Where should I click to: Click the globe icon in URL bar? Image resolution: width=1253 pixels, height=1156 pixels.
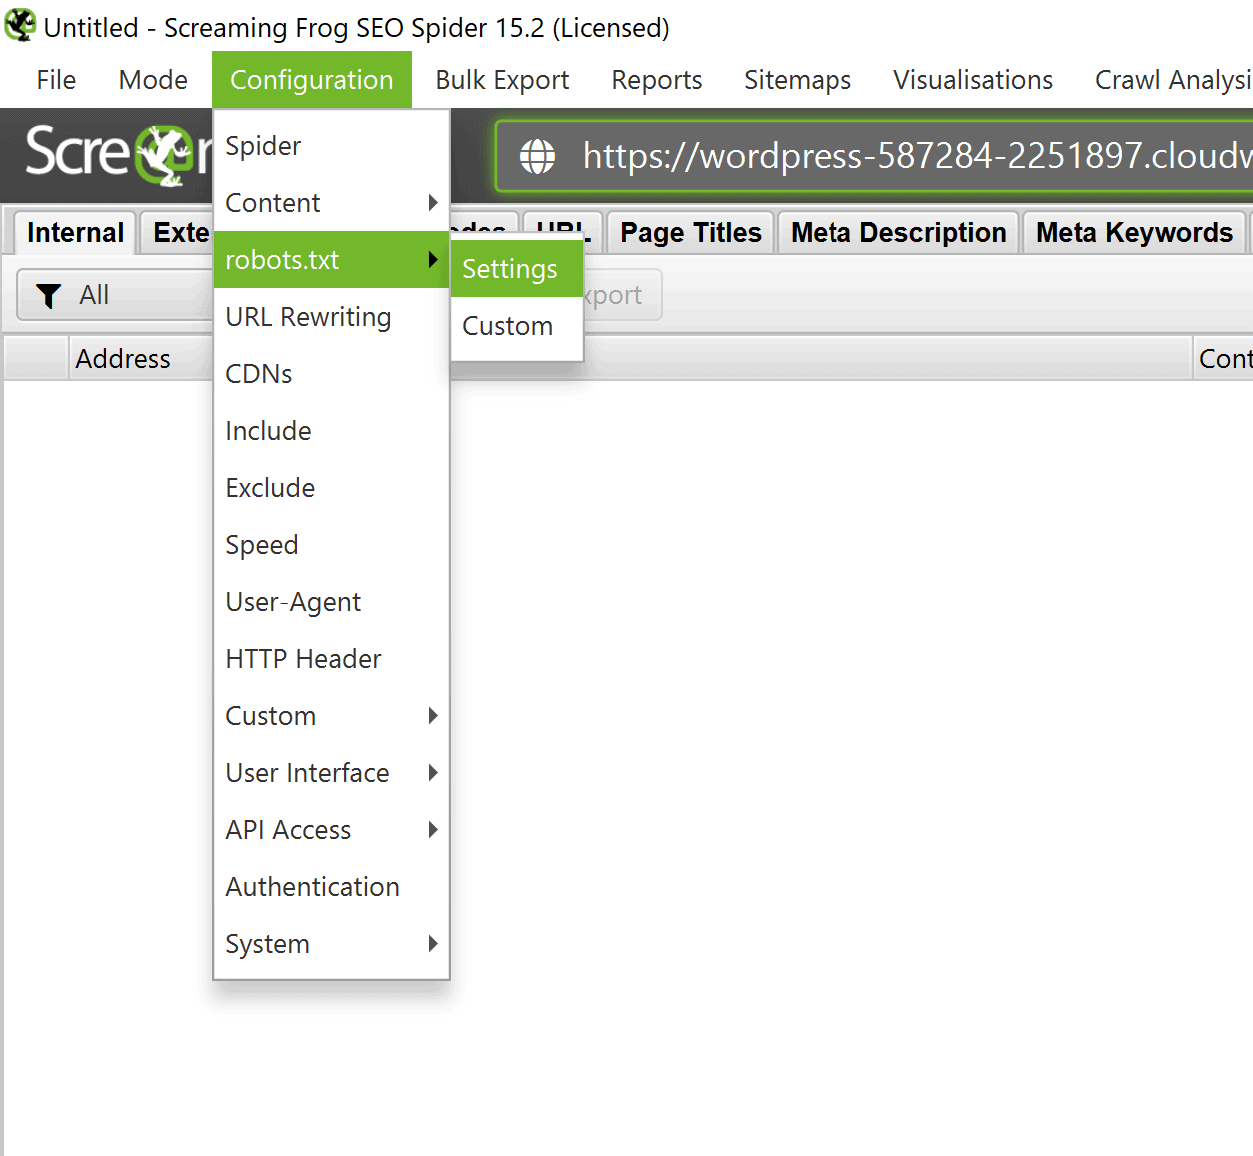pyautogui.click(x=537, y=156)
